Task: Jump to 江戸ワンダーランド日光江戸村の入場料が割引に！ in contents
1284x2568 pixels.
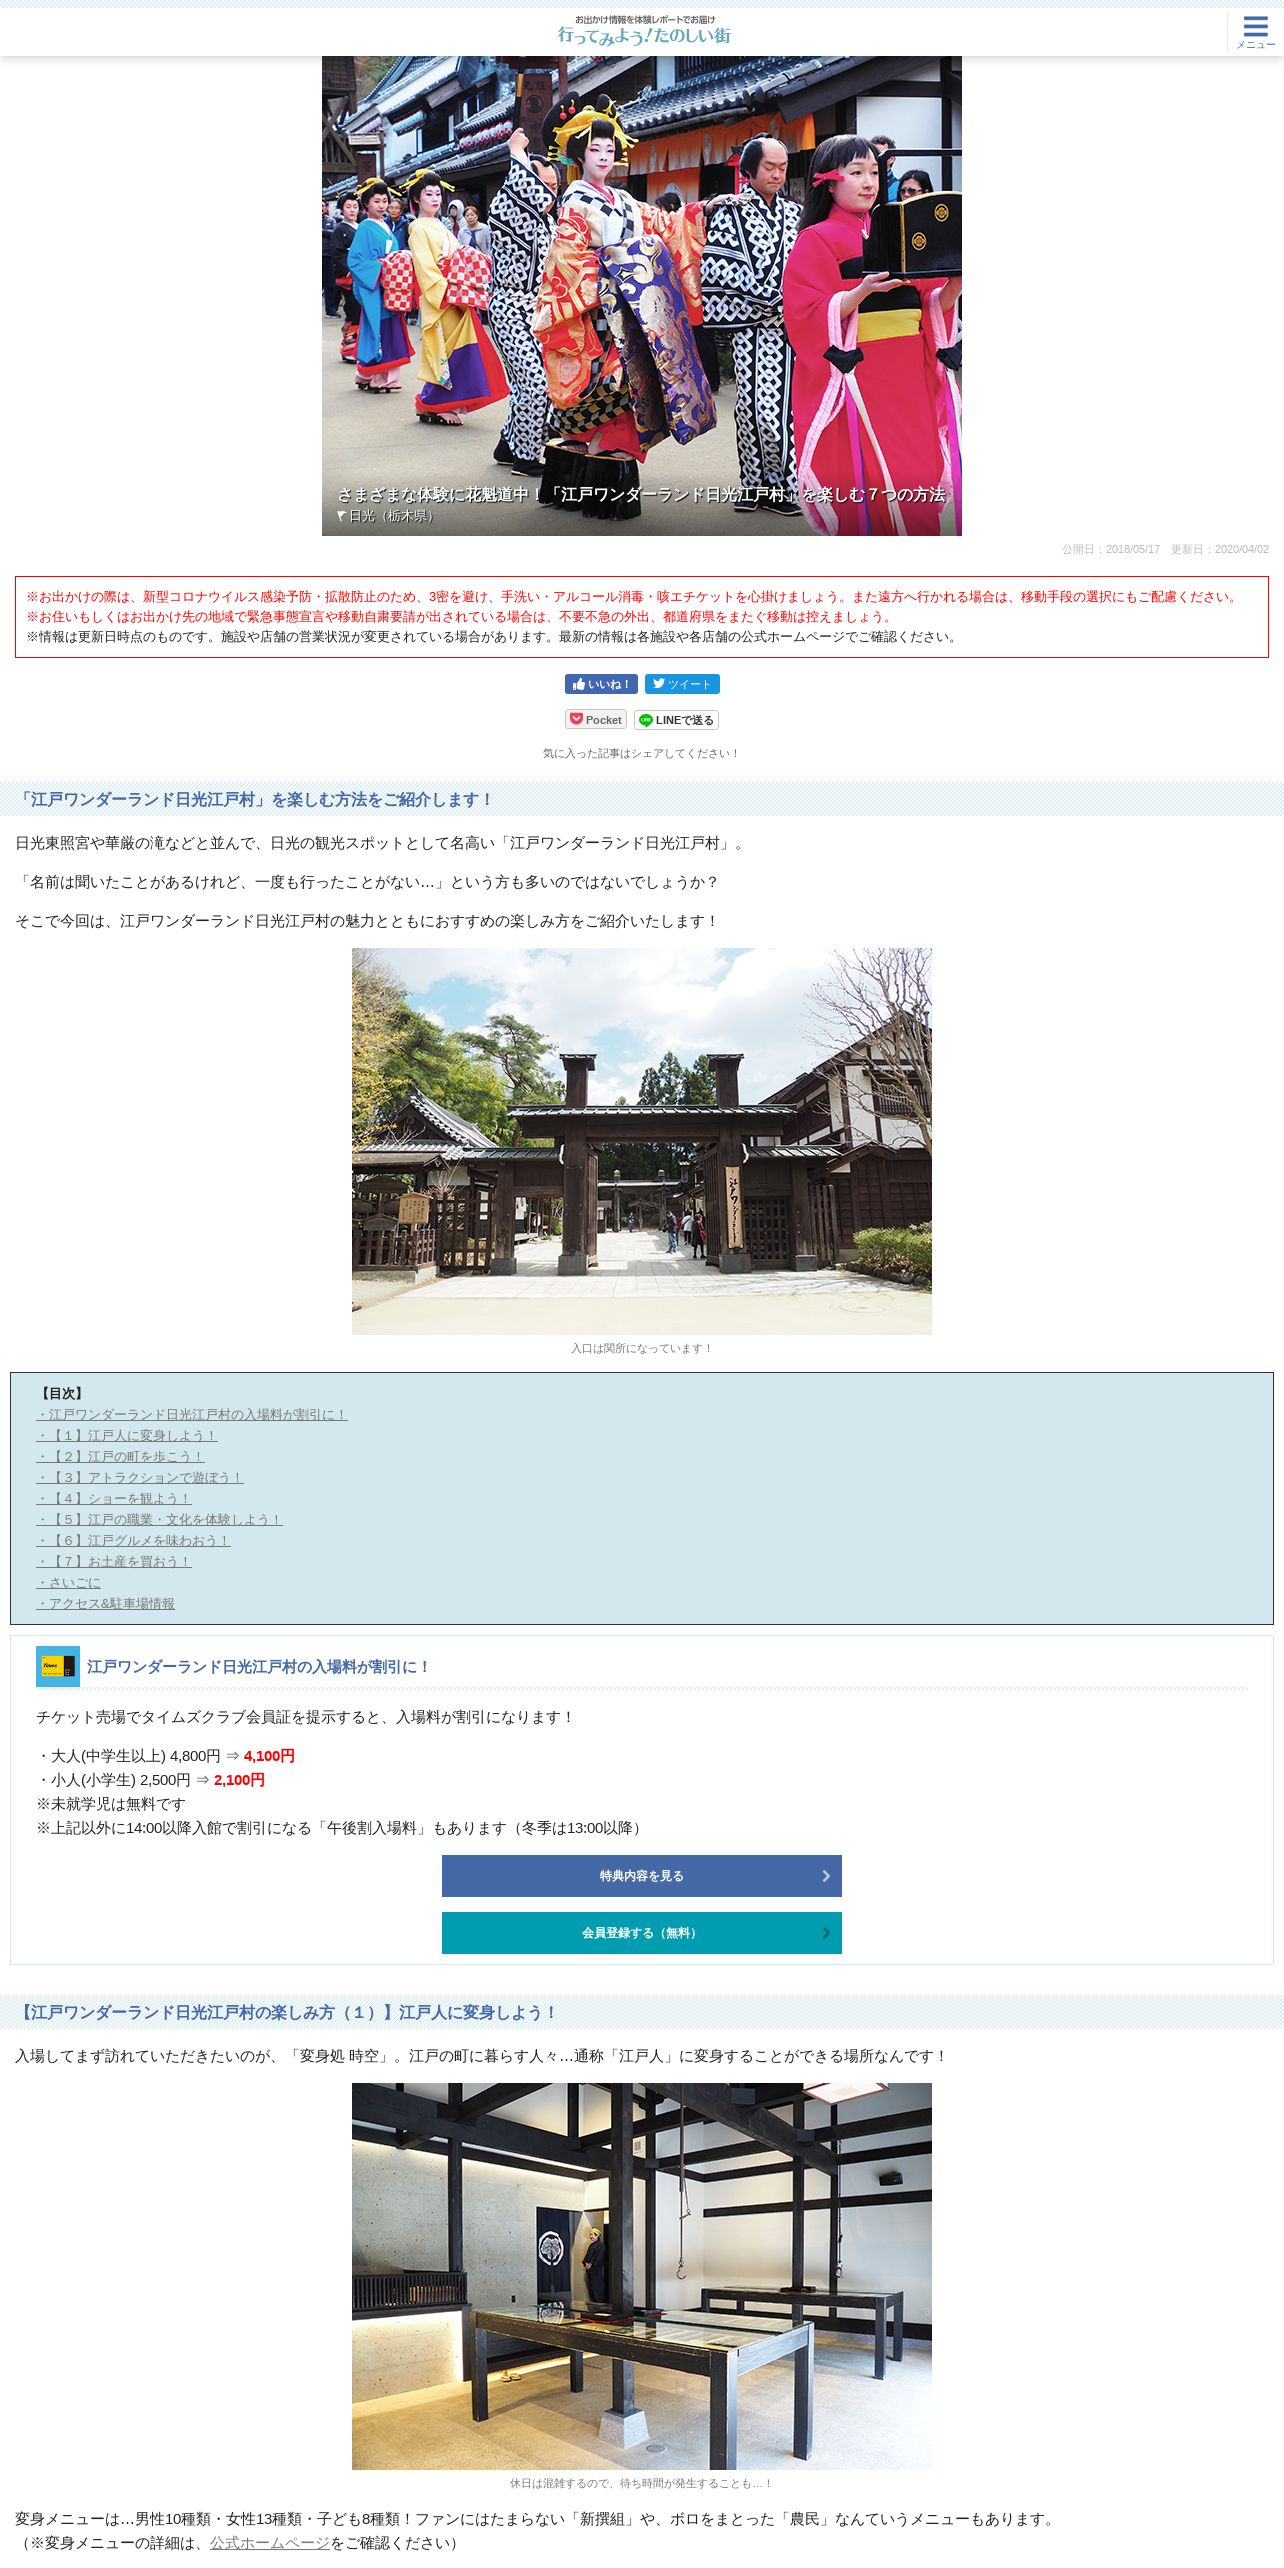Action: (192, 1415)
